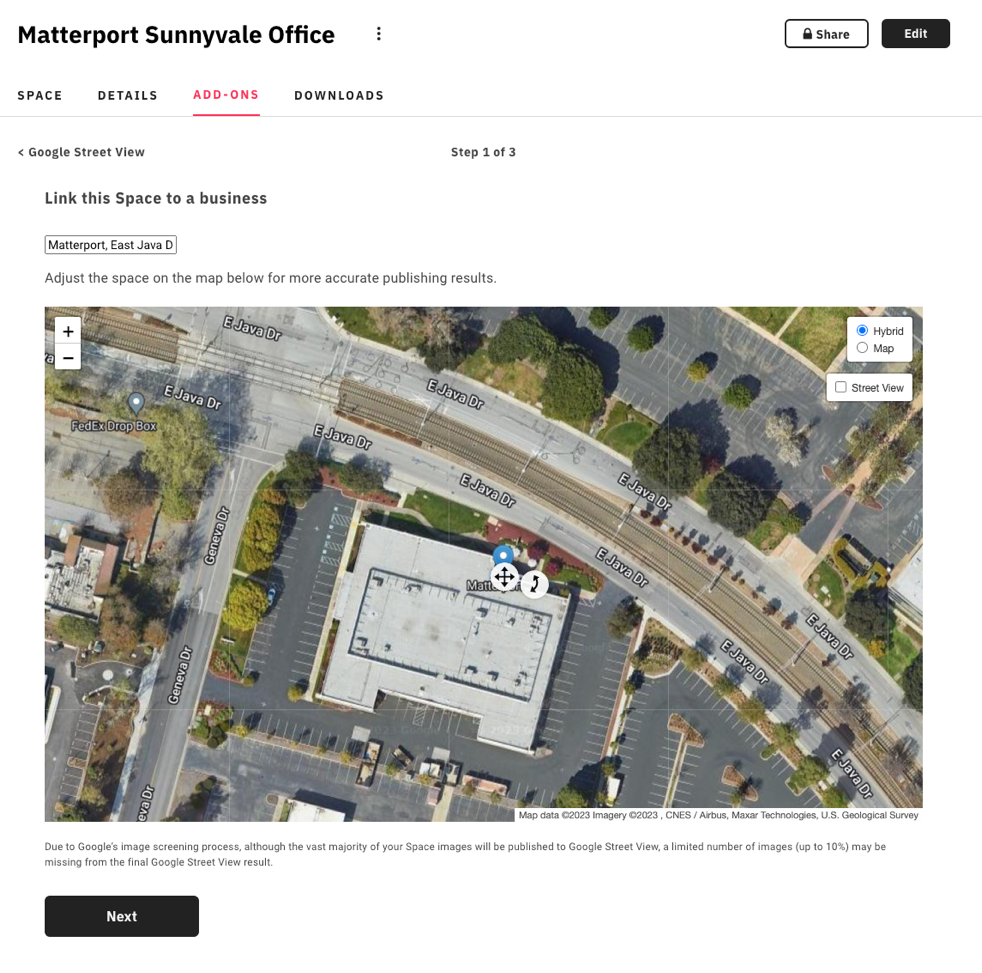The height and width of the screenshot is (973, 982).
Task: Switch to the DOWNLOADS tab
Action: 338,95
